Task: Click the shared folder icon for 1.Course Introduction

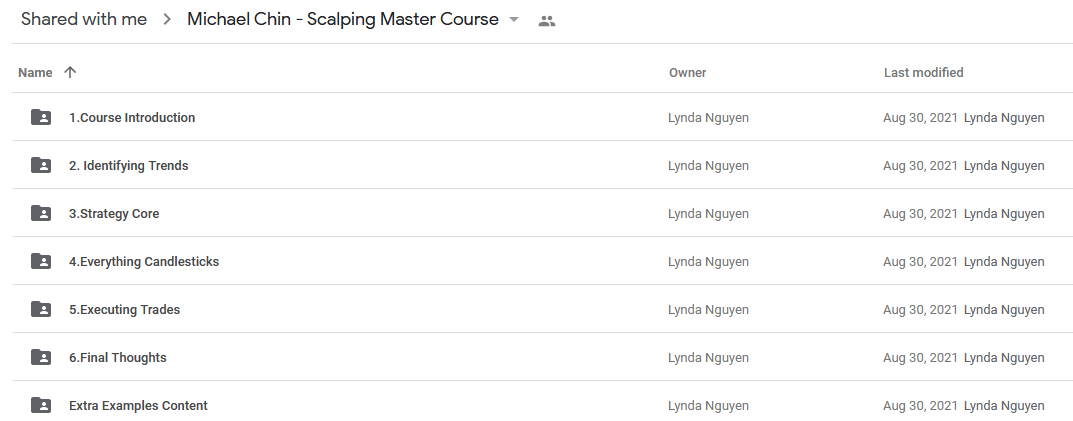Action: [x=41, y=117]
